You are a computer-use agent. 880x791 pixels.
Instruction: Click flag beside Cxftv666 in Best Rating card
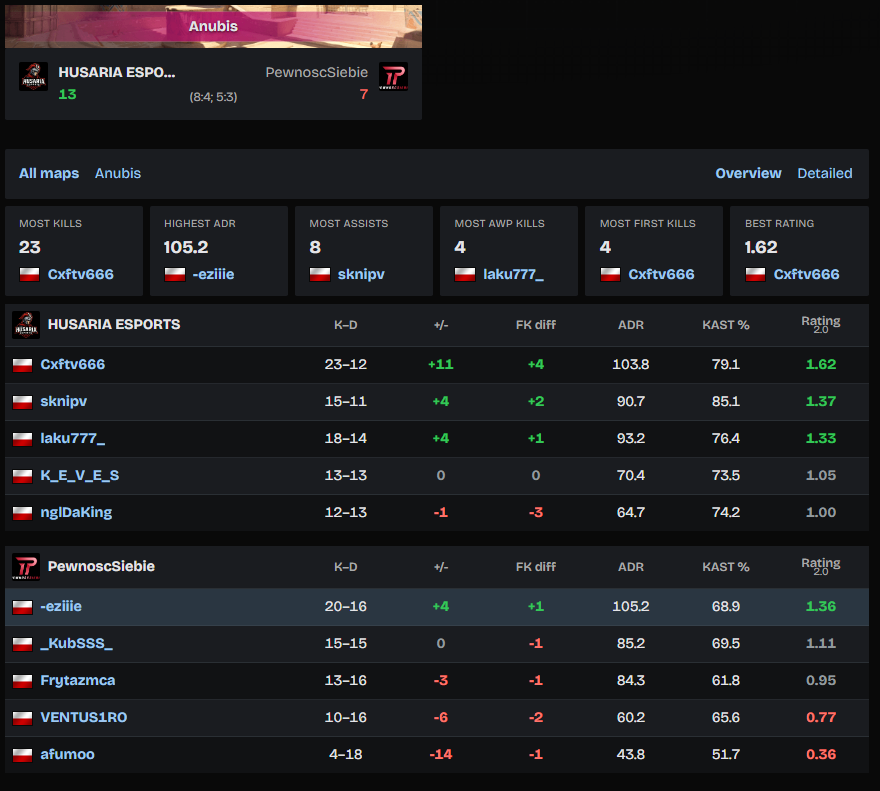tap(755, 275)
